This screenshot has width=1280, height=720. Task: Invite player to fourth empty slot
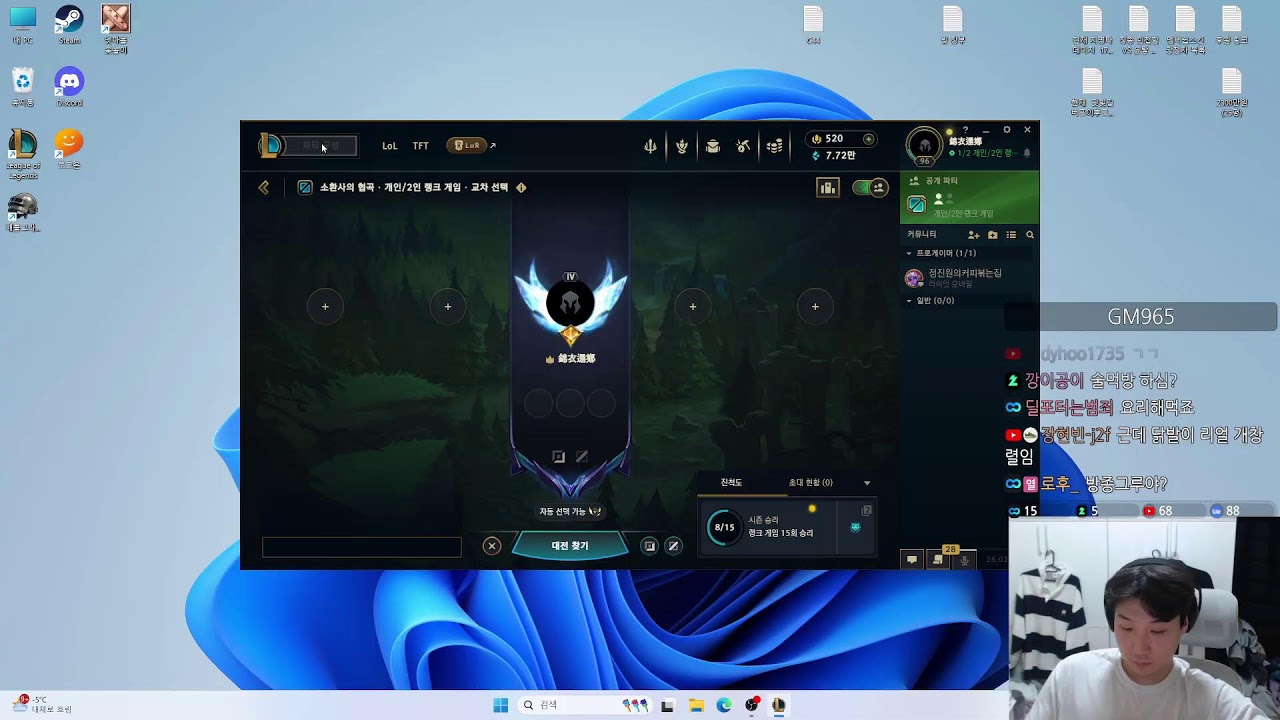(815, 307)
